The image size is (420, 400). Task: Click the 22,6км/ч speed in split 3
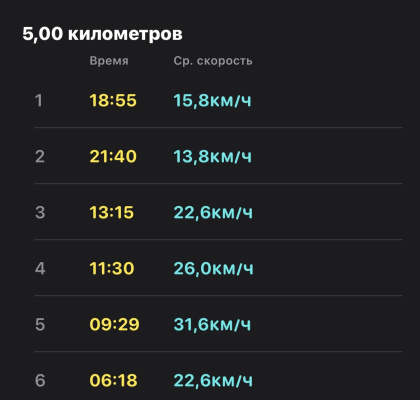point(213,212)
